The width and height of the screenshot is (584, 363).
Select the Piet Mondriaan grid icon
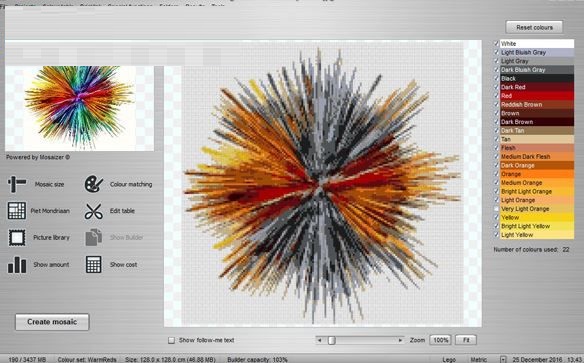pos(17,211)
